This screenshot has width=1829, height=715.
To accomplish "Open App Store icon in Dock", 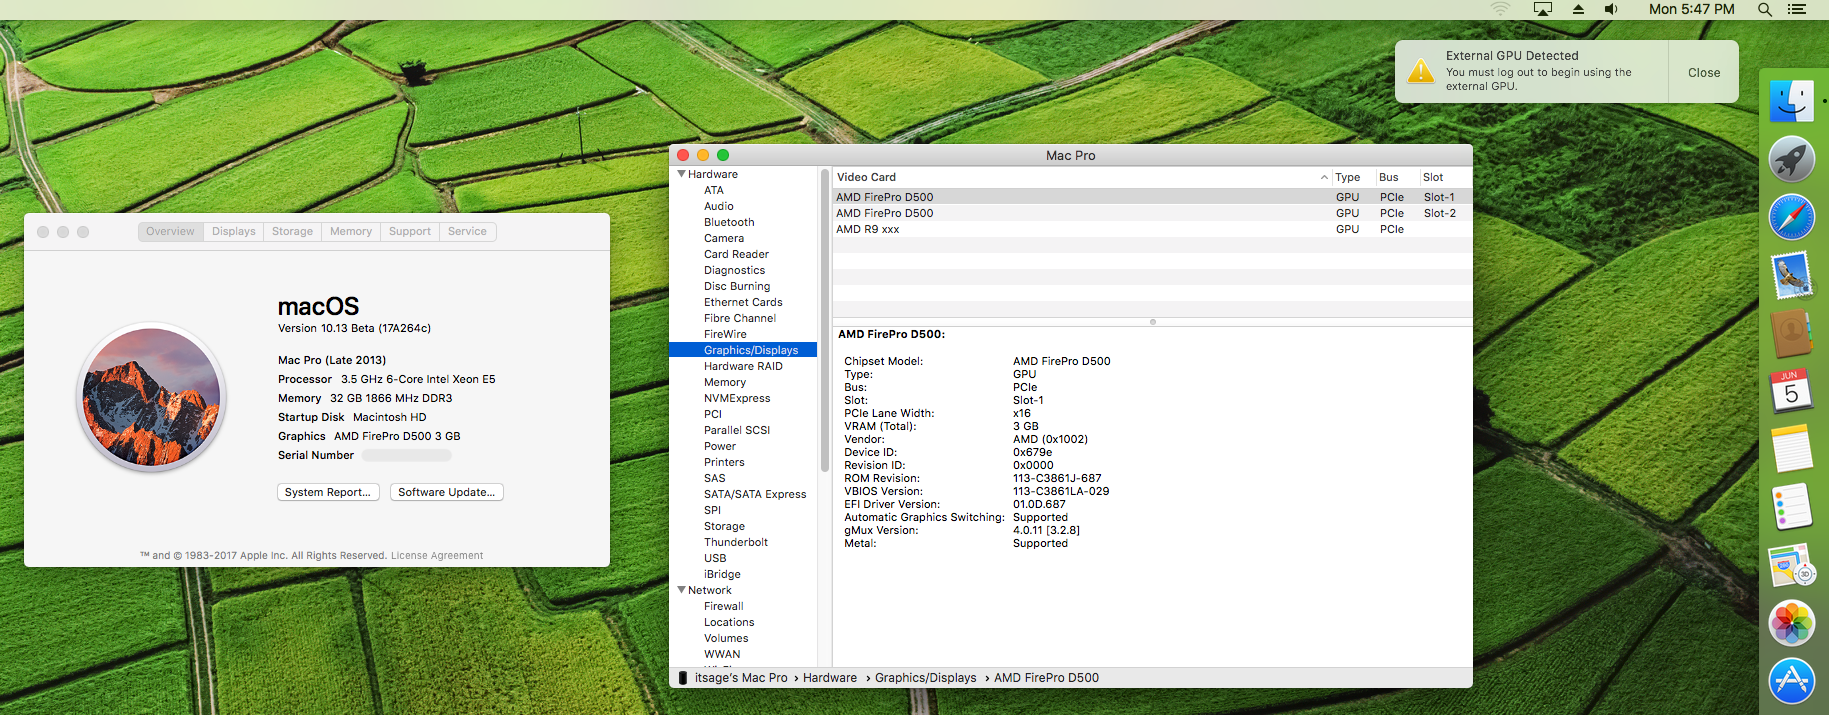I will [1791, 681].
